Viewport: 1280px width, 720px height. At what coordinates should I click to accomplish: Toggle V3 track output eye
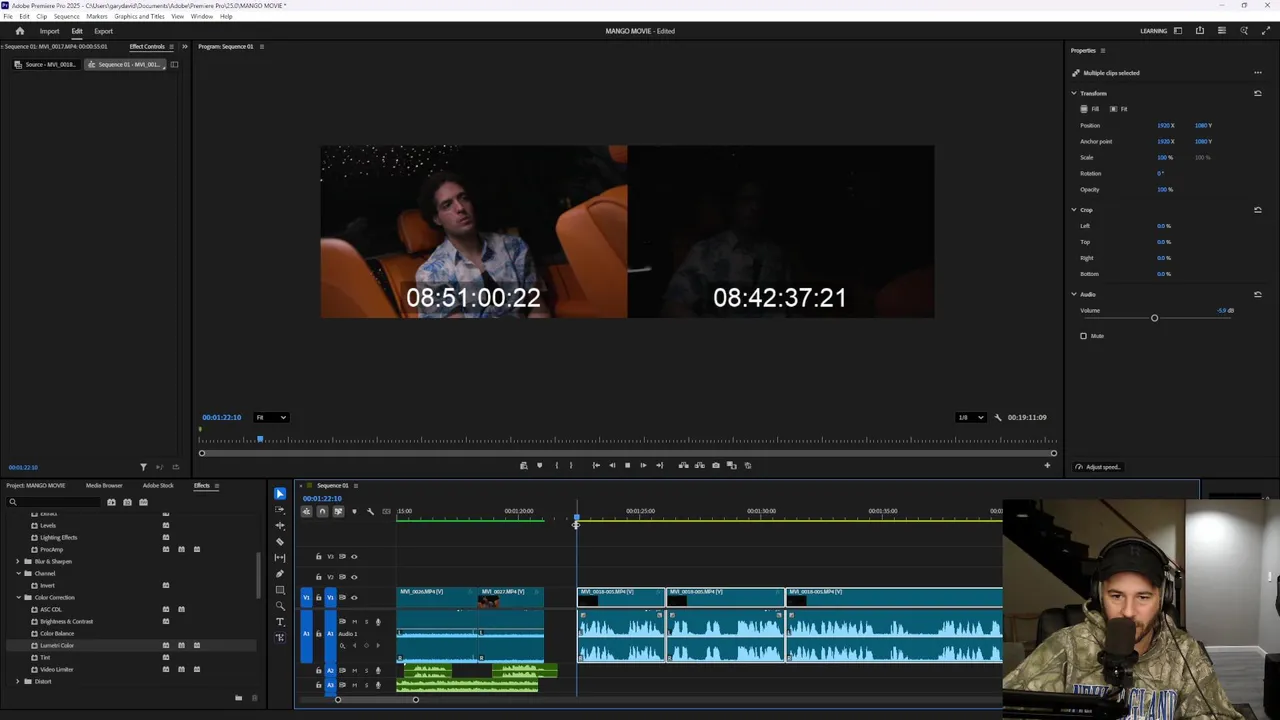354,557
